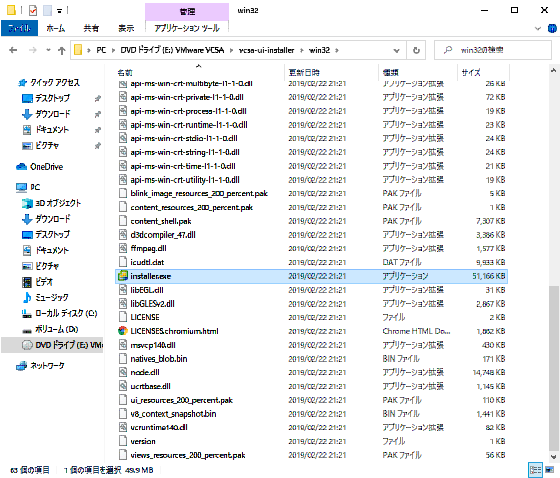The width and height of the screenshot is (560, 478).
Task: Click the Properties checkmark icon in title bar
Action: point(33,10)
